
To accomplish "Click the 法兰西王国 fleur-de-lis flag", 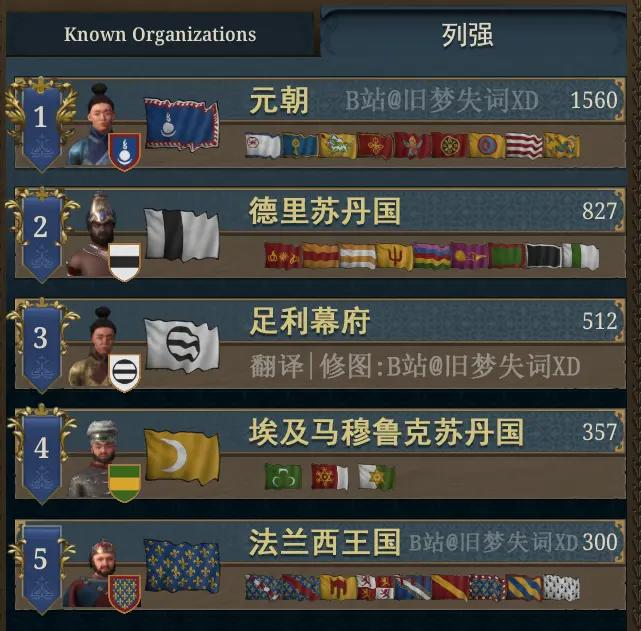I will tap(182, 566).
